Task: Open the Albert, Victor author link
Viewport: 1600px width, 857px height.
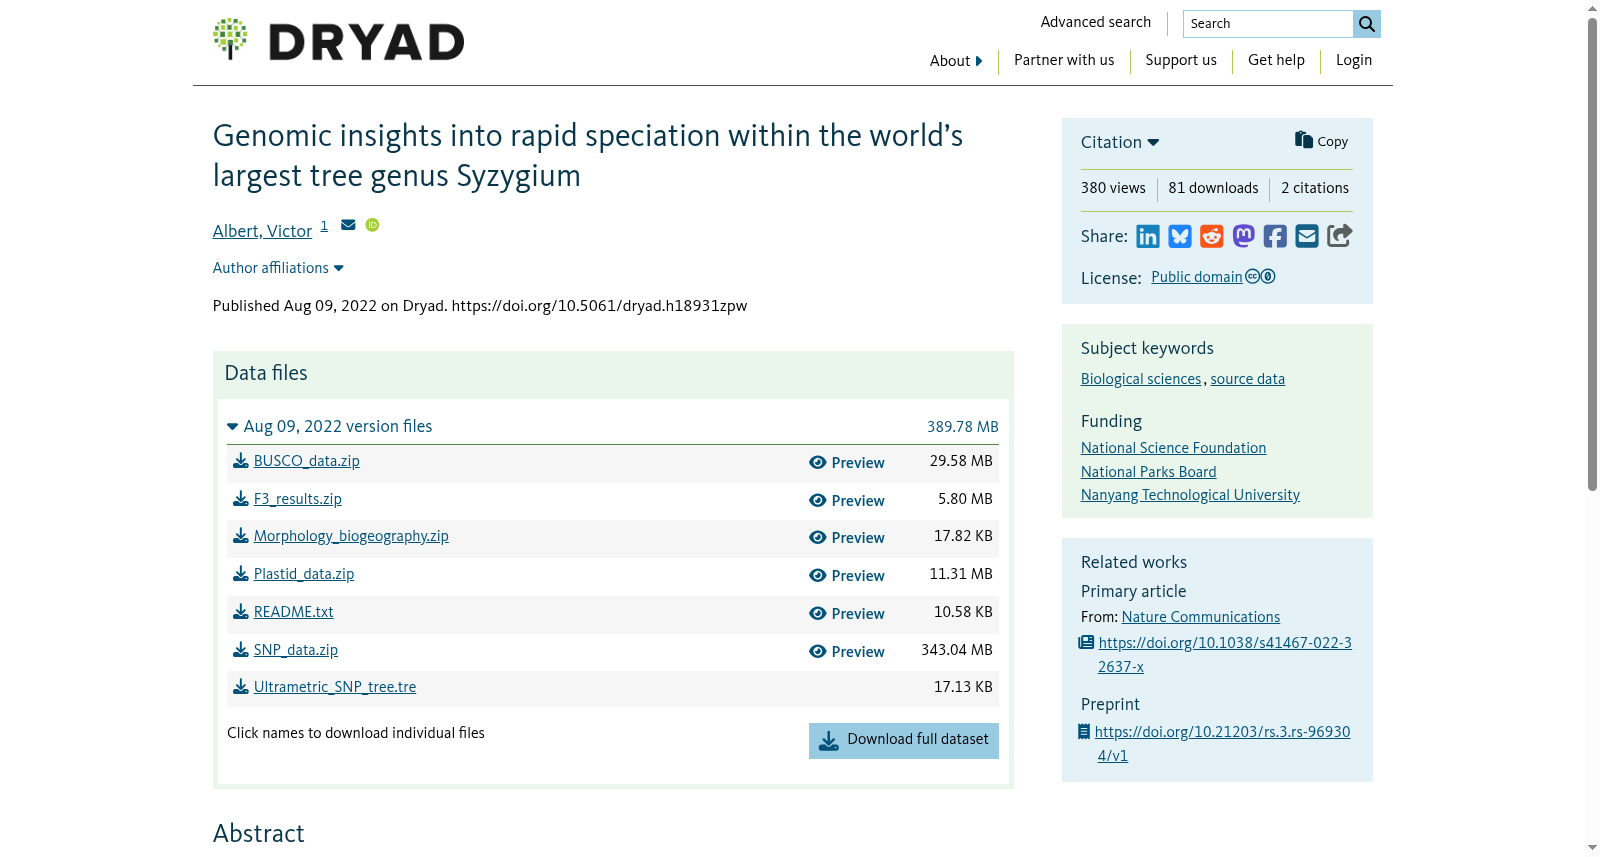Action: 262,231
